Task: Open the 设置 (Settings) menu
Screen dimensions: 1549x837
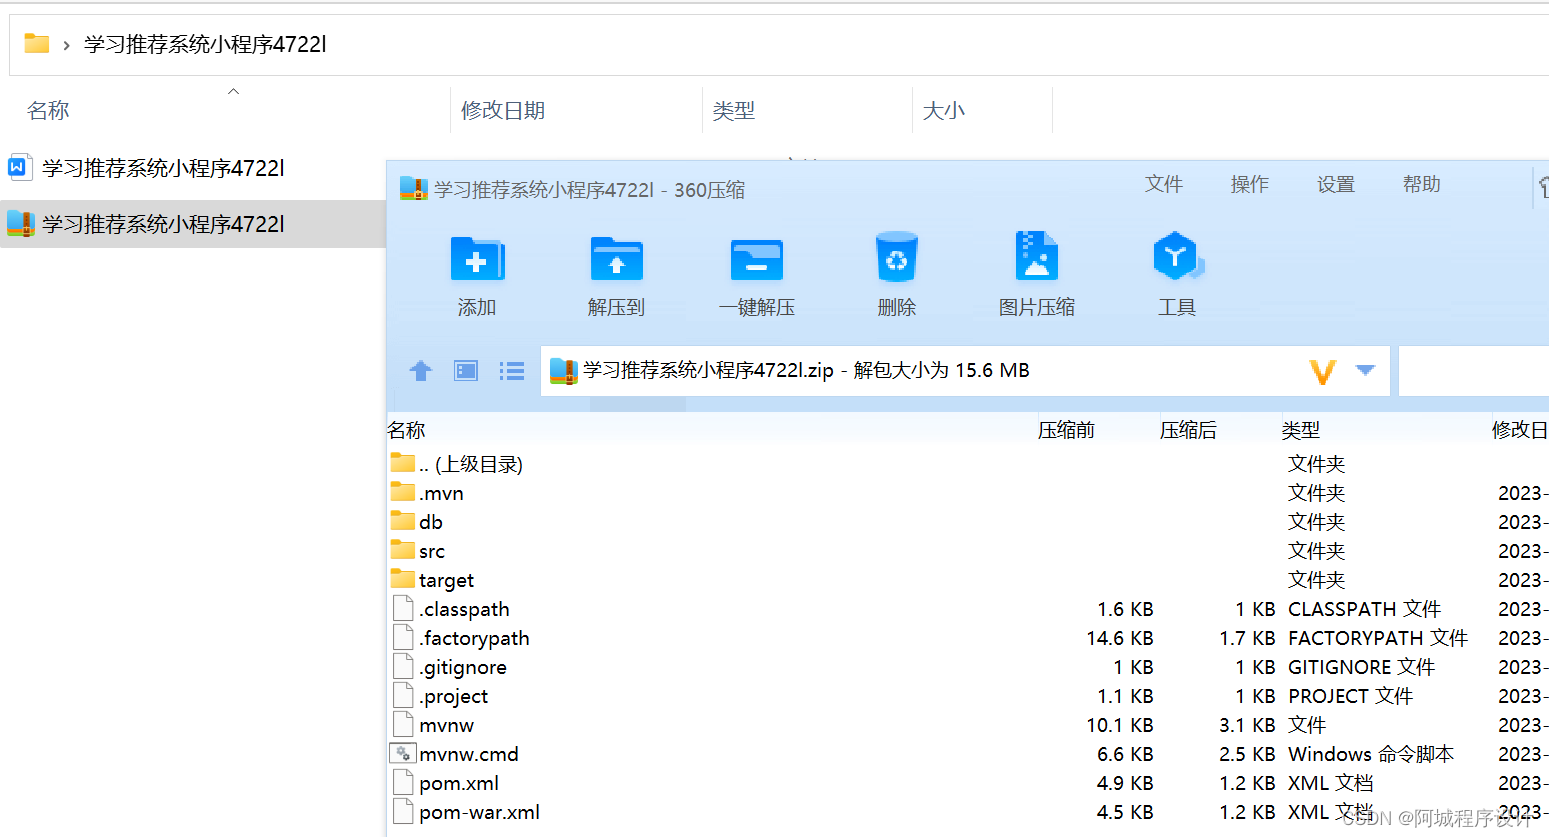Action: [1335, 184]
